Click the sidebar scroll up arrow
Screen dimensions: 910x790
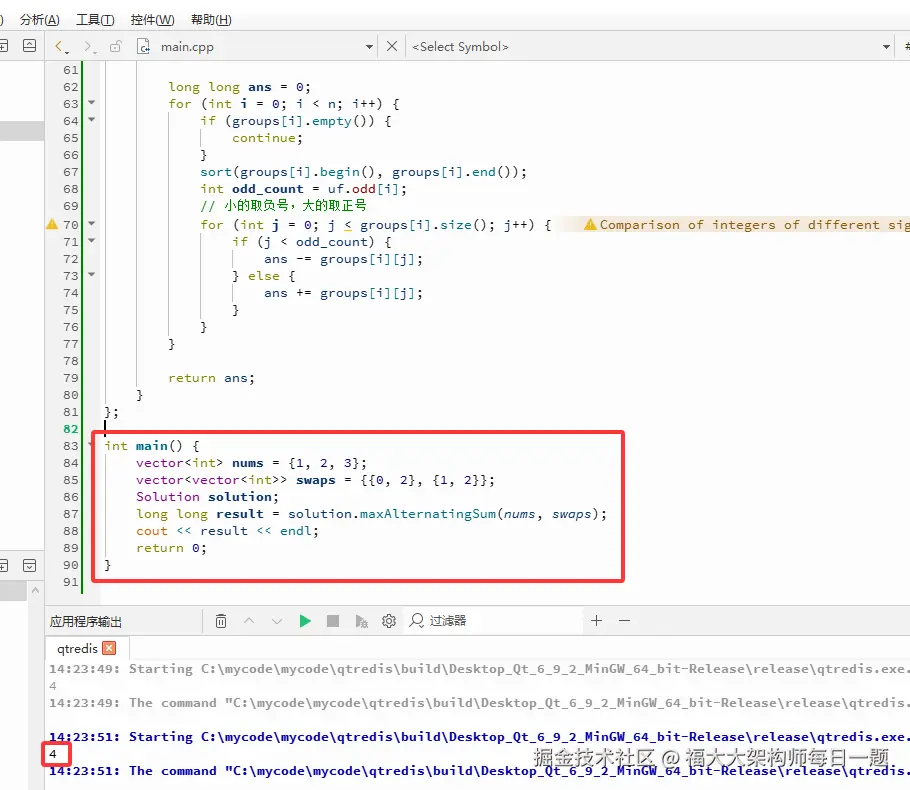pyautogui.click(x=35, y=590)
